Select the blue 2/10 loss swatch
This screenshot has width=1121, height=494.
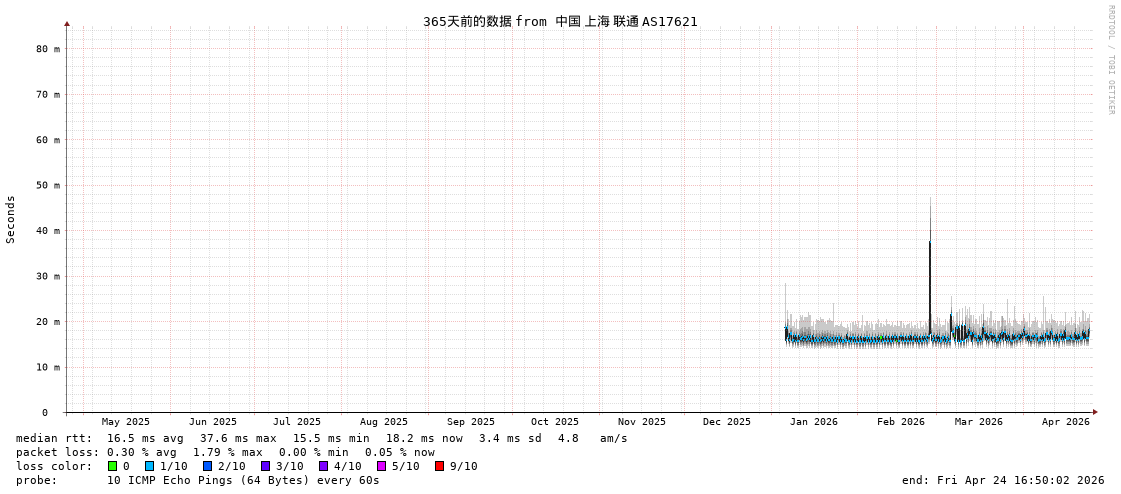pos(207,466)
